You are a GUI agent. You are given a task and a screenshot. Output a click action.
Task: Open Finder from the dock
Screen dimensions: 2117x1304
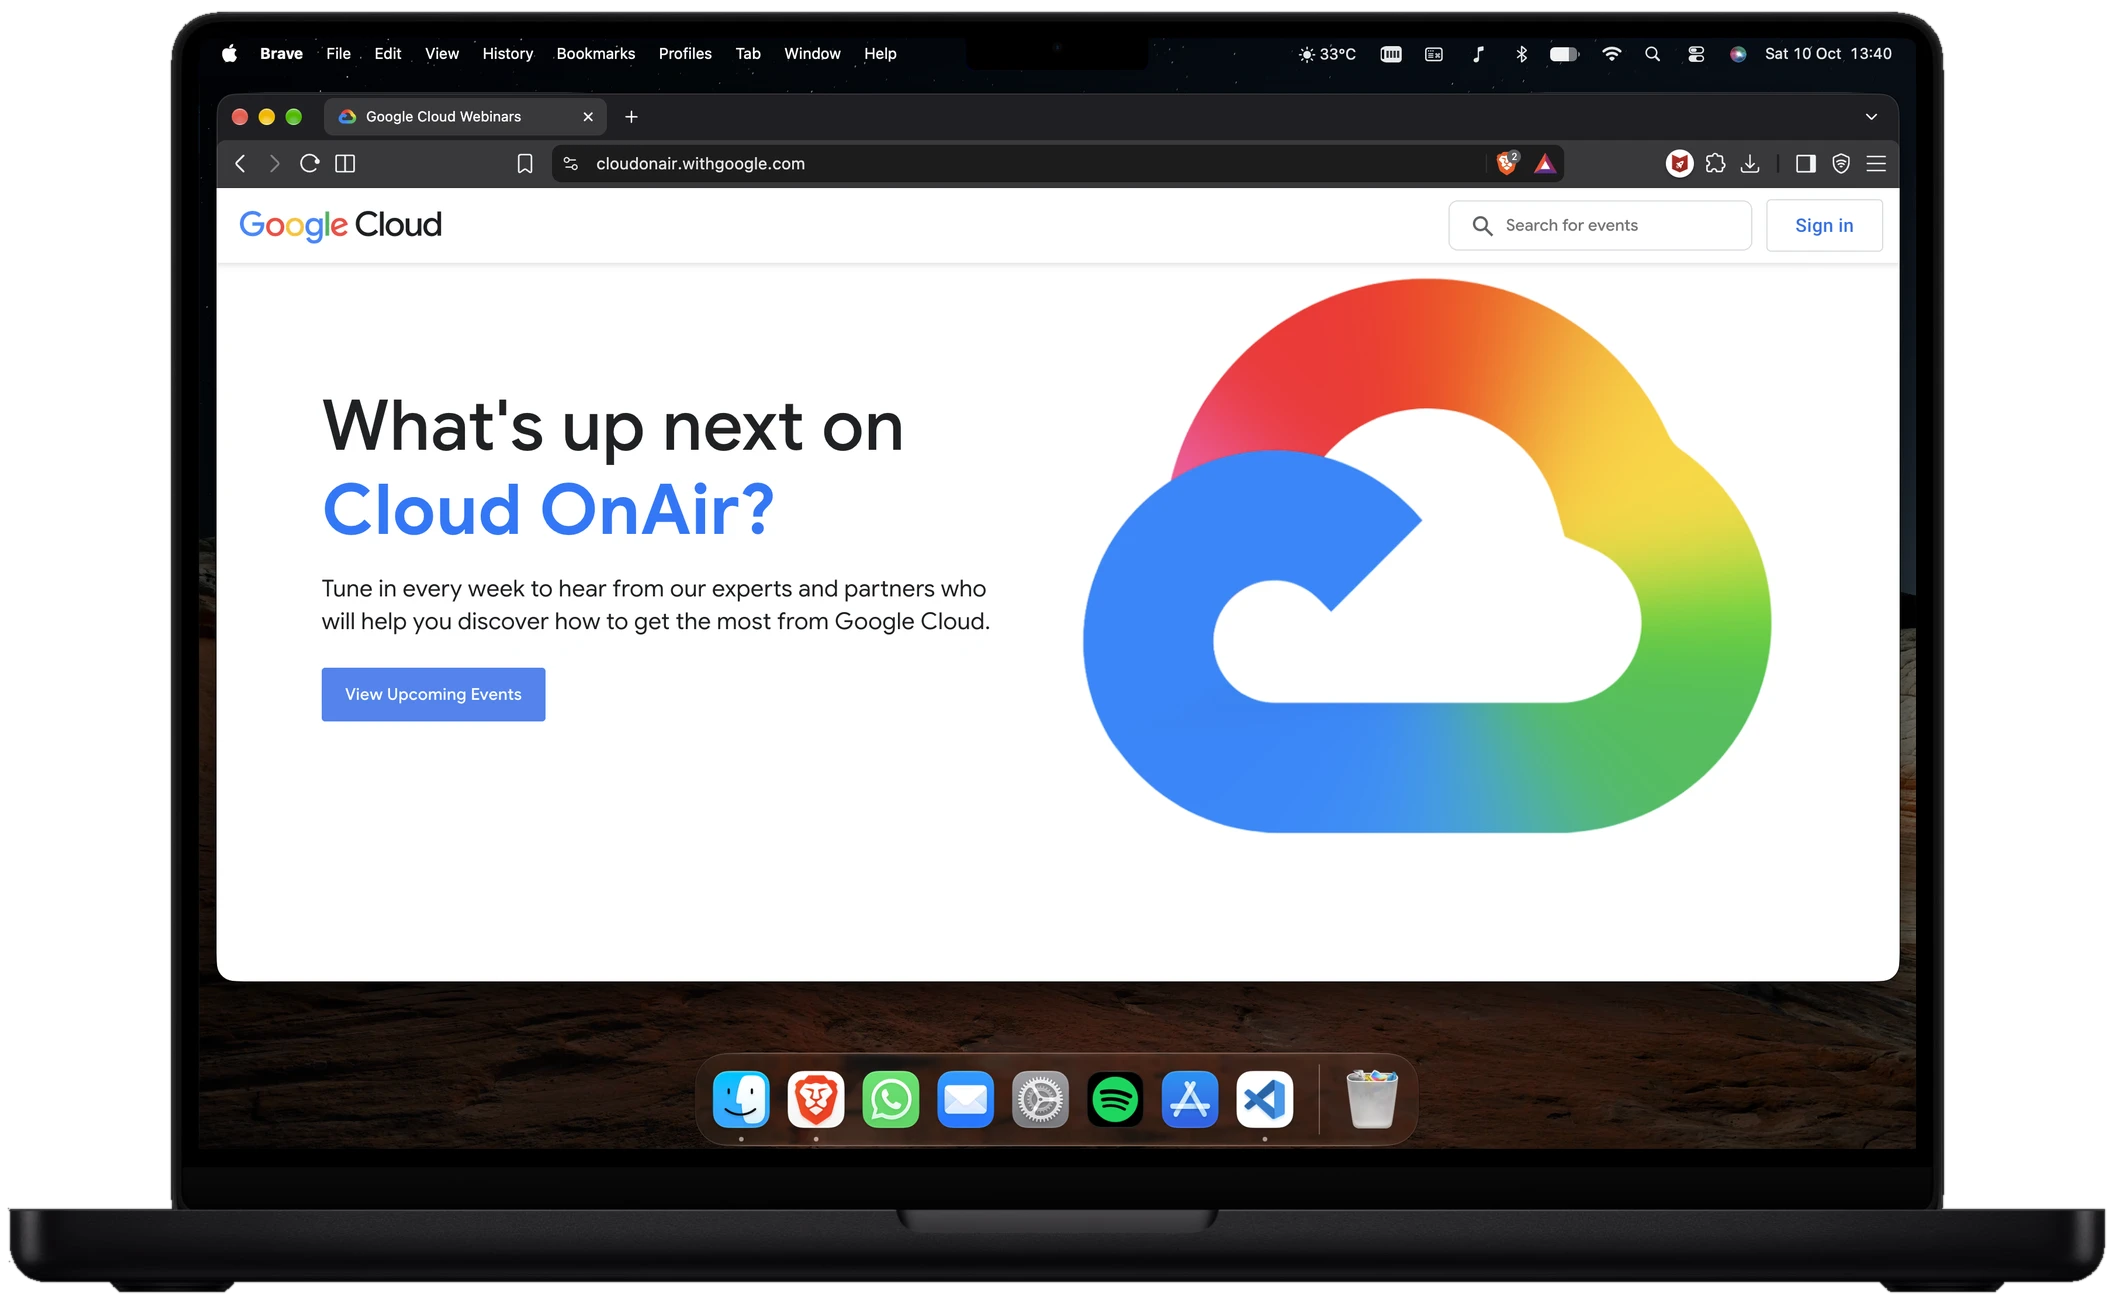pyautogui.click(x=741, y=1100)
